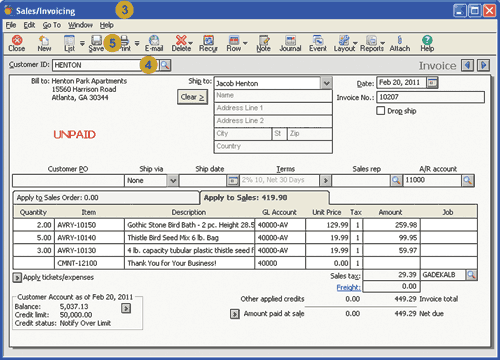Open the Edit menu

click(29, 25)
